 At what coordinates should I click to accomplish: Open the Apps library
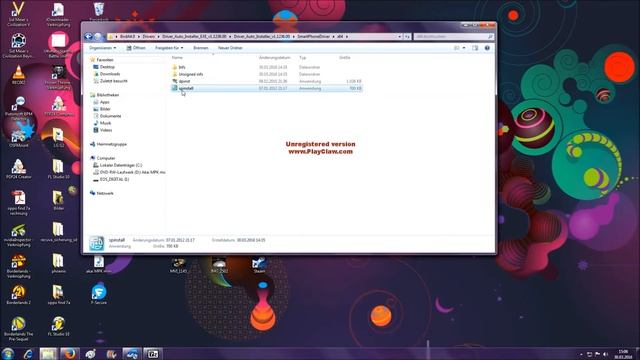[104, 102]
